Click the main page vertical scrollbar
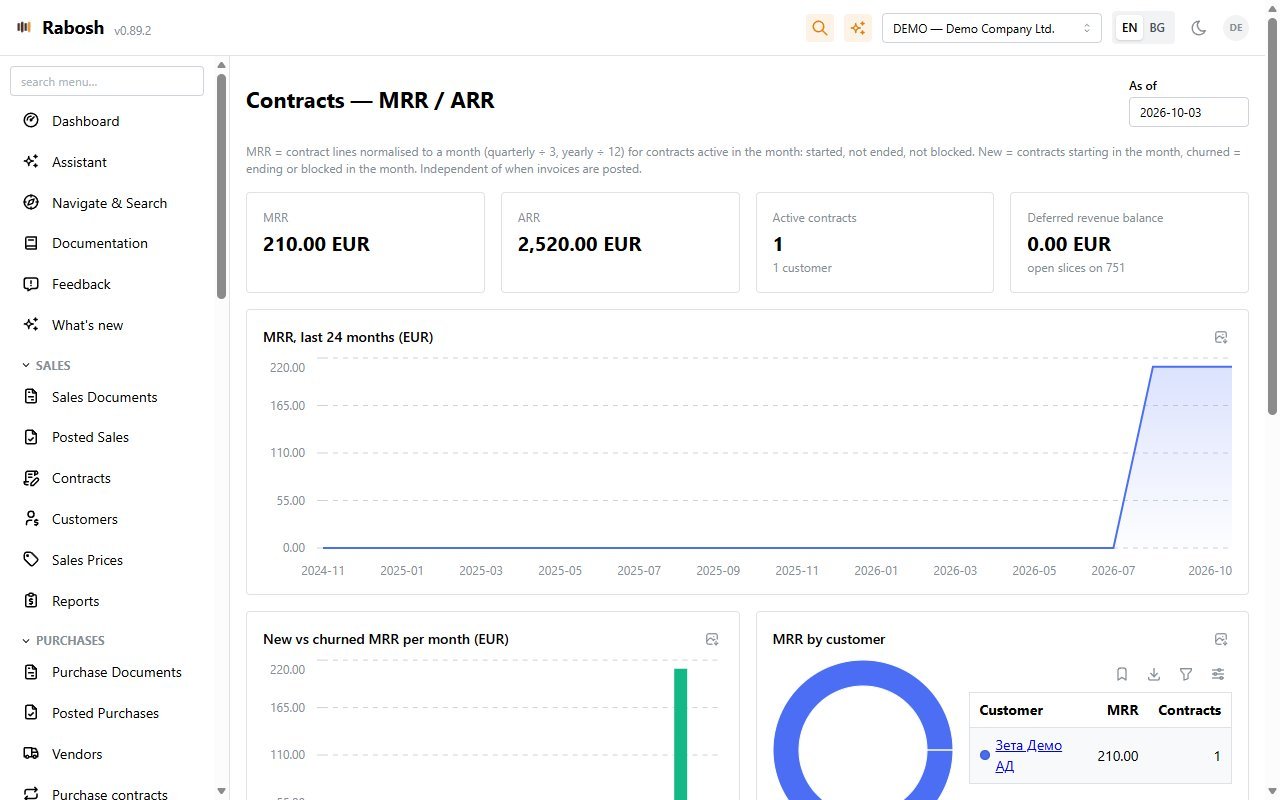Viewport: 1280px width, 800px height. point(1273,215)
